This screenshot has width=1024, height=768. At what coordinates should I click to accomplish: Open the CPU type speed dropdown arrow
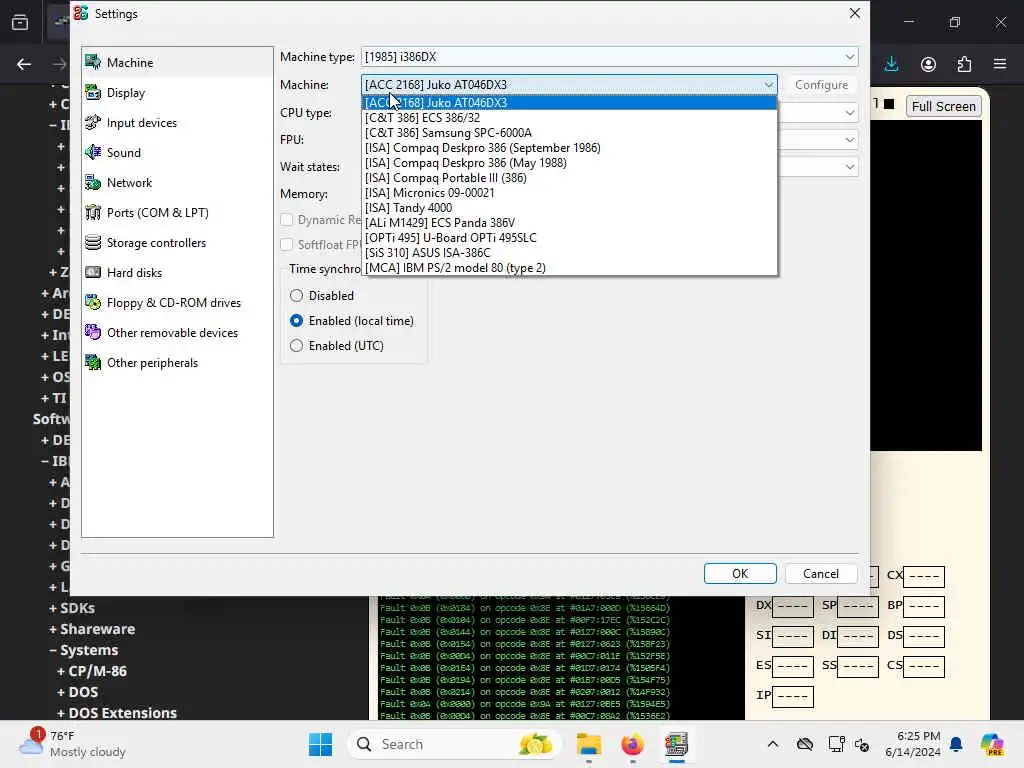850,113
